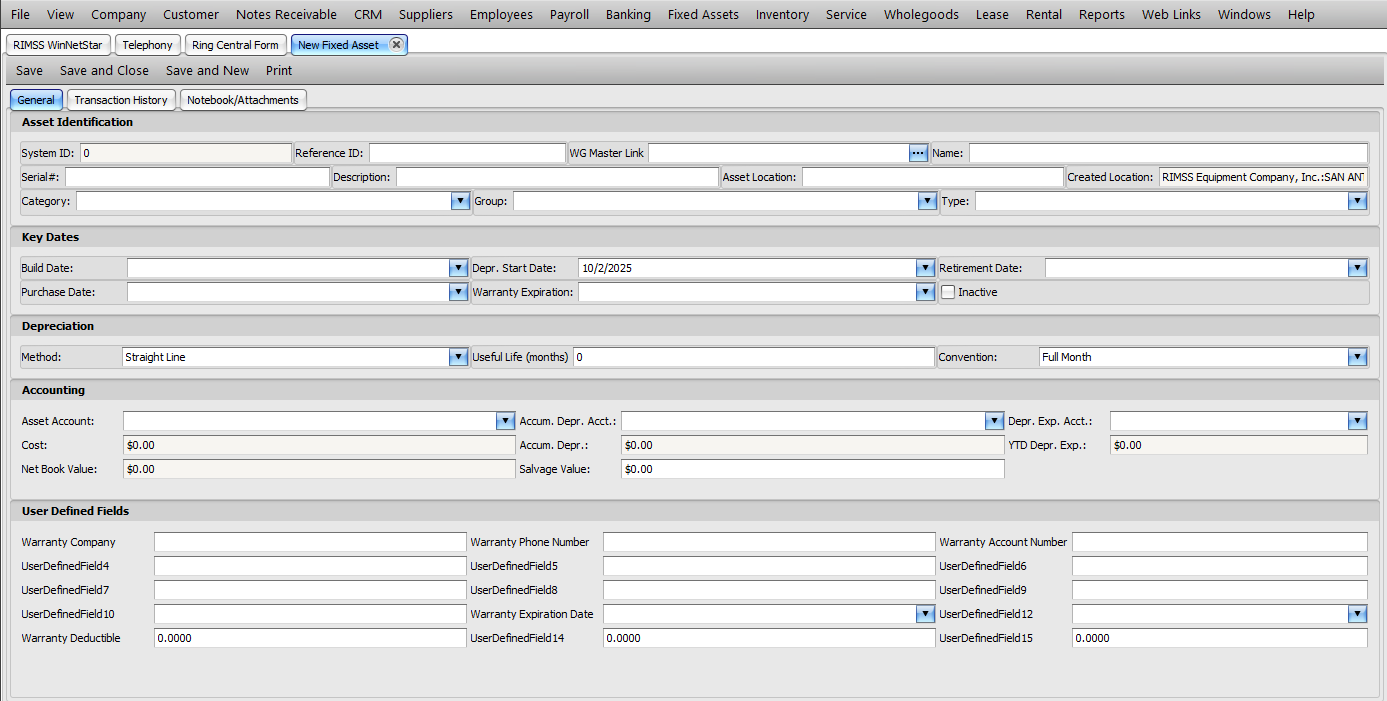Open the Convention dropdown list
This screenshot has width=1387, height=701.
pyautogui.click(x=1357, y=357)
